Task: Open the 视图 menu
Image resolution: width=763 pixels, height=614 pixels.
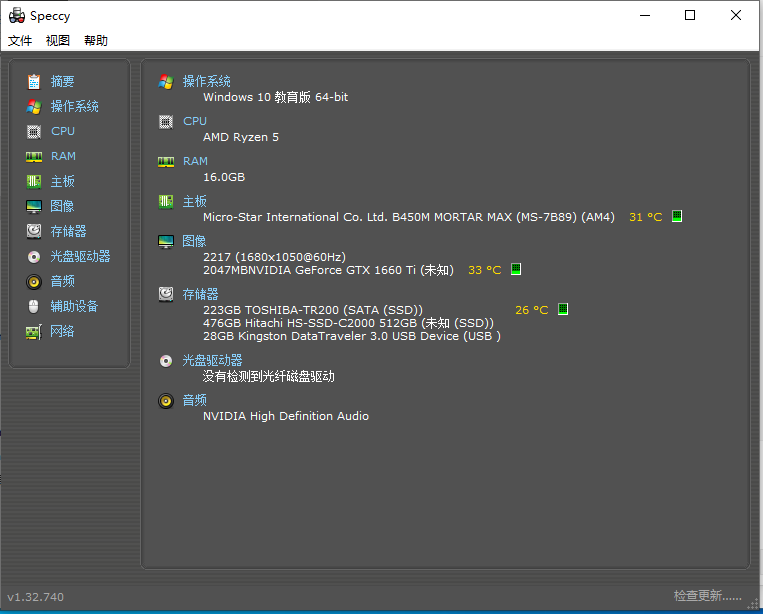Action: pos(58,41)
